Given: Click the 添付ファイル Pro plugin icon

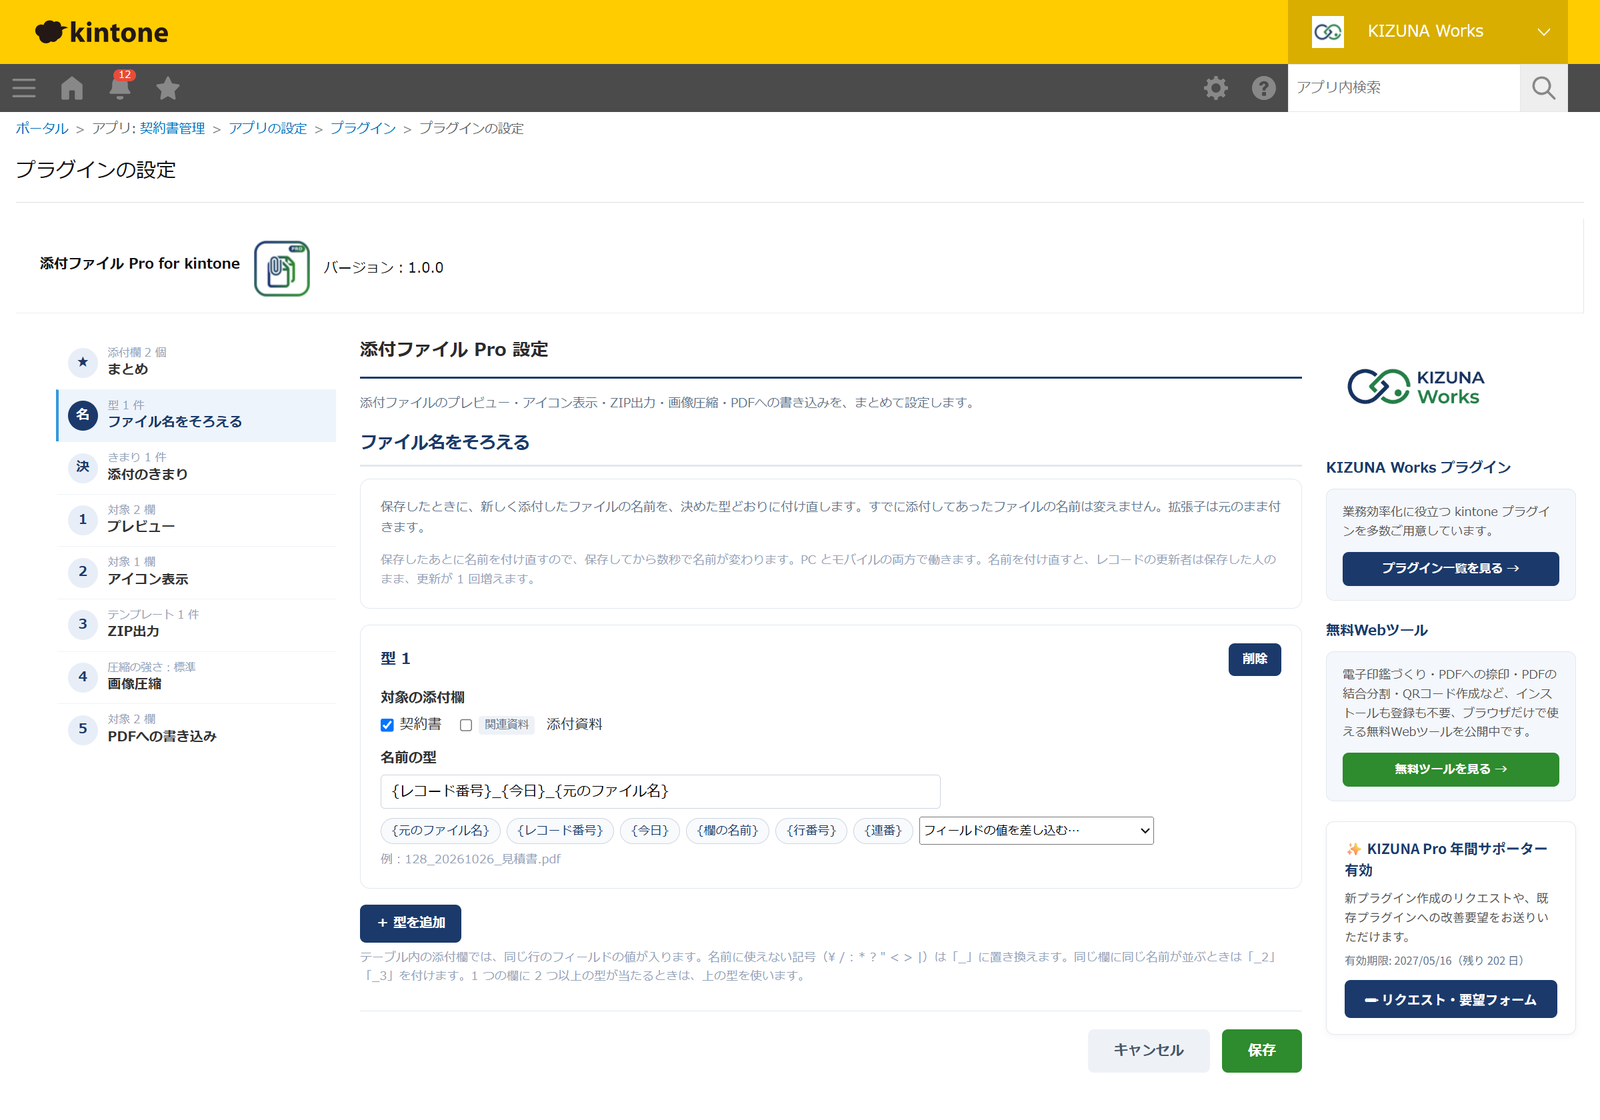Looking at the screenshot, I should [282, 268].
